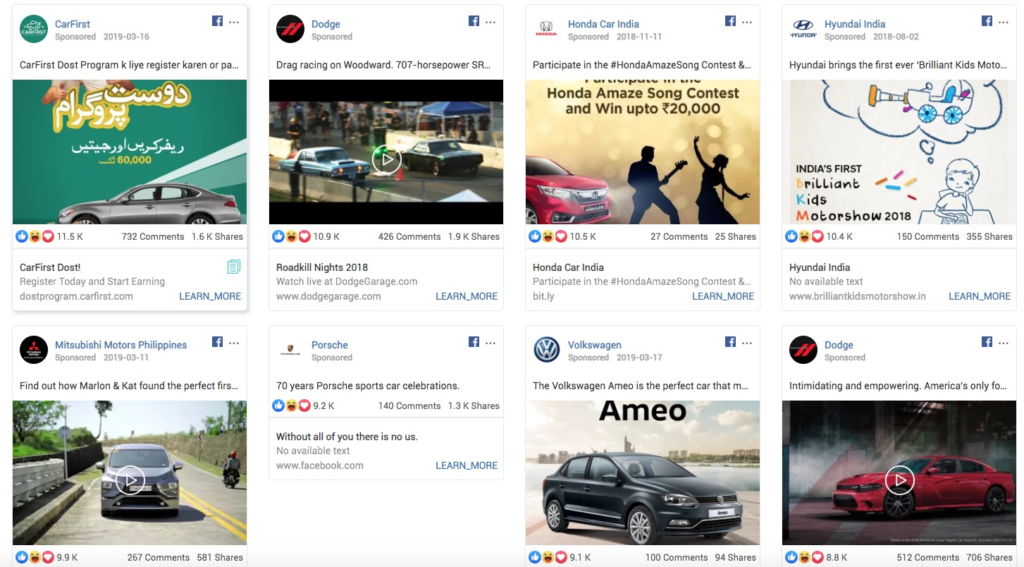Click the Facebook icon on Volkswagen card
1024x567 pixels.
coord(731,342)
